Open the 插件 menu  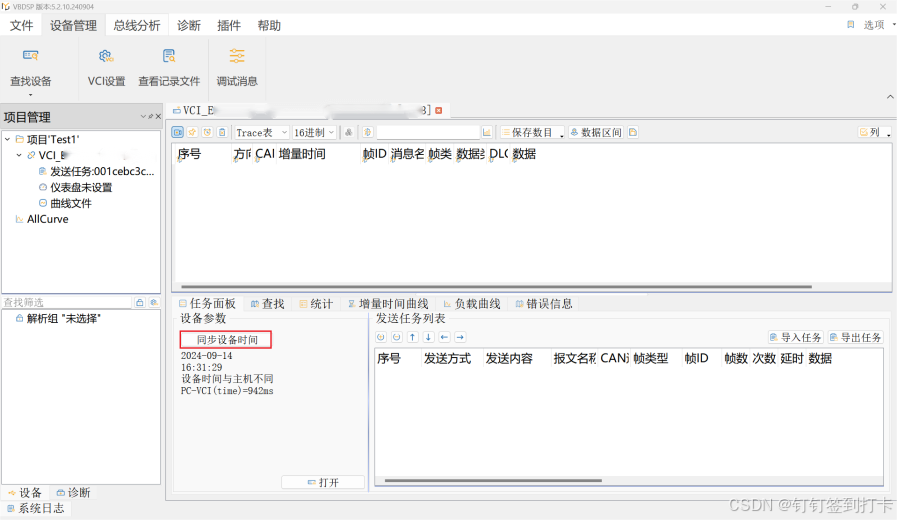(229, 26)
